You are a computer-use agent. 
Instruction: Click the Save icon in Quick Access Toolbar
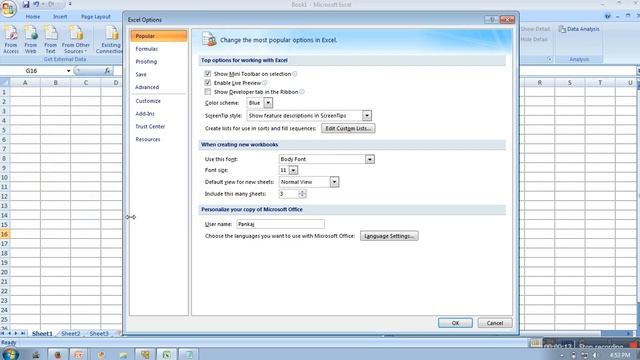[x=26, y=4]
